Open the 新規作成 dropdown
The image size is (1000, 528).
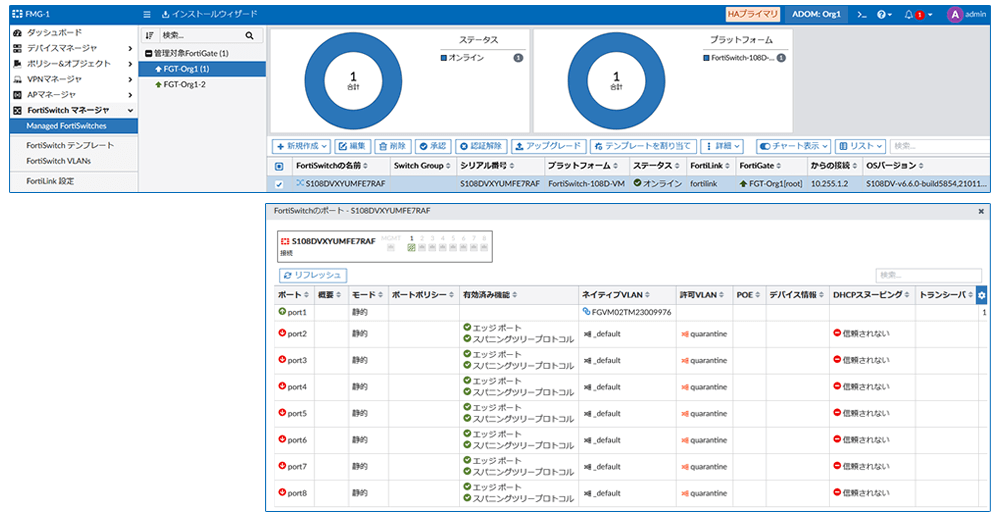[301, 146]
